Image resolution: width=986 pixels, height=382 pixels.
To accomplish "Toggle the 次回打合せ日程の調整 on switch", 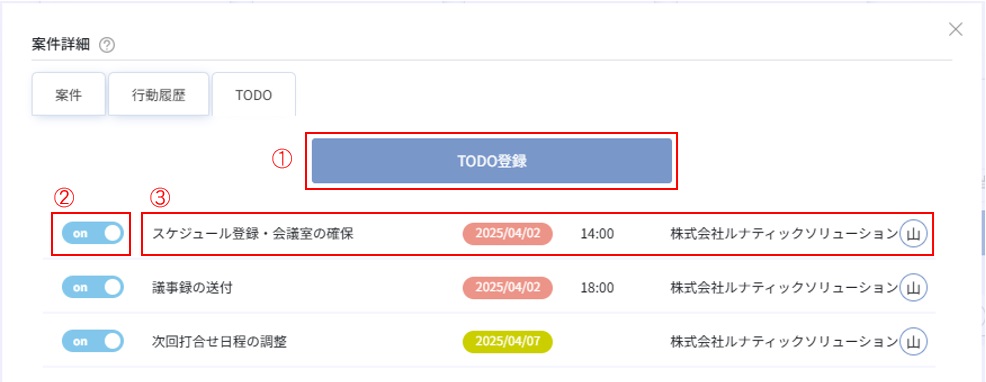I will [92, 341].
